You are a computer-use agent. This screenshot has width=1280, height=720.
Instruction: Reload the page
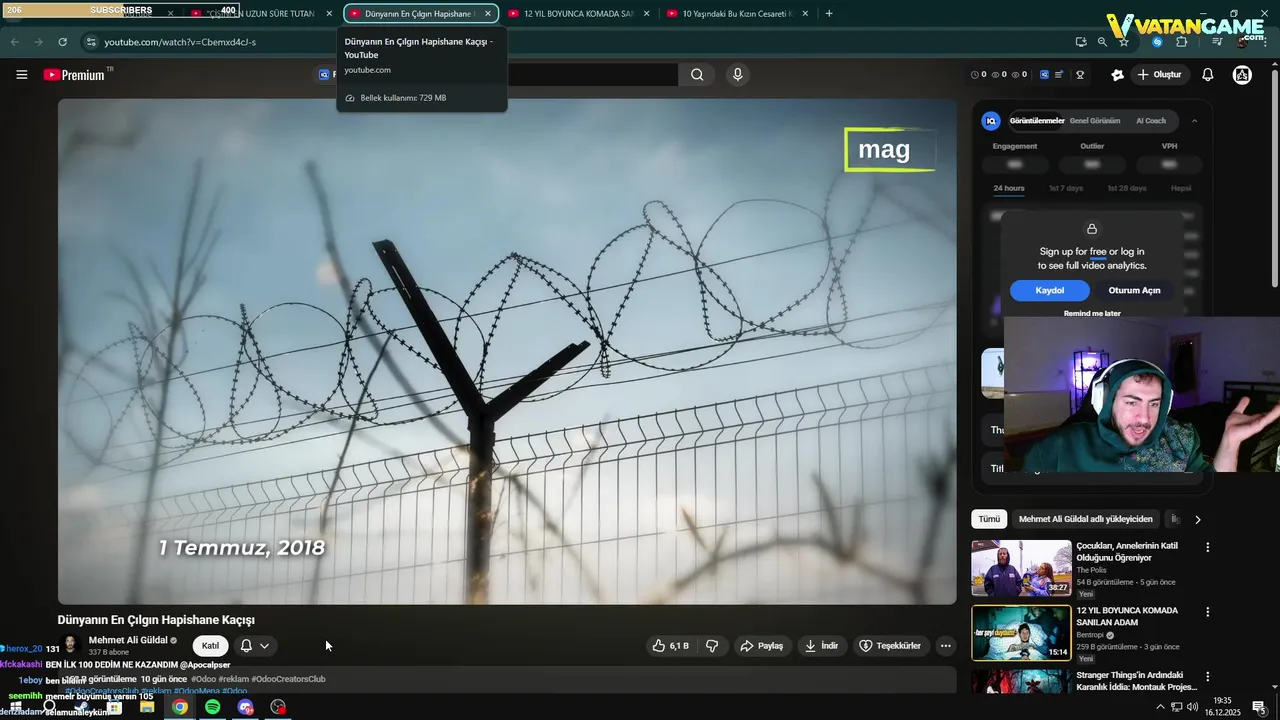click(62, 42)
